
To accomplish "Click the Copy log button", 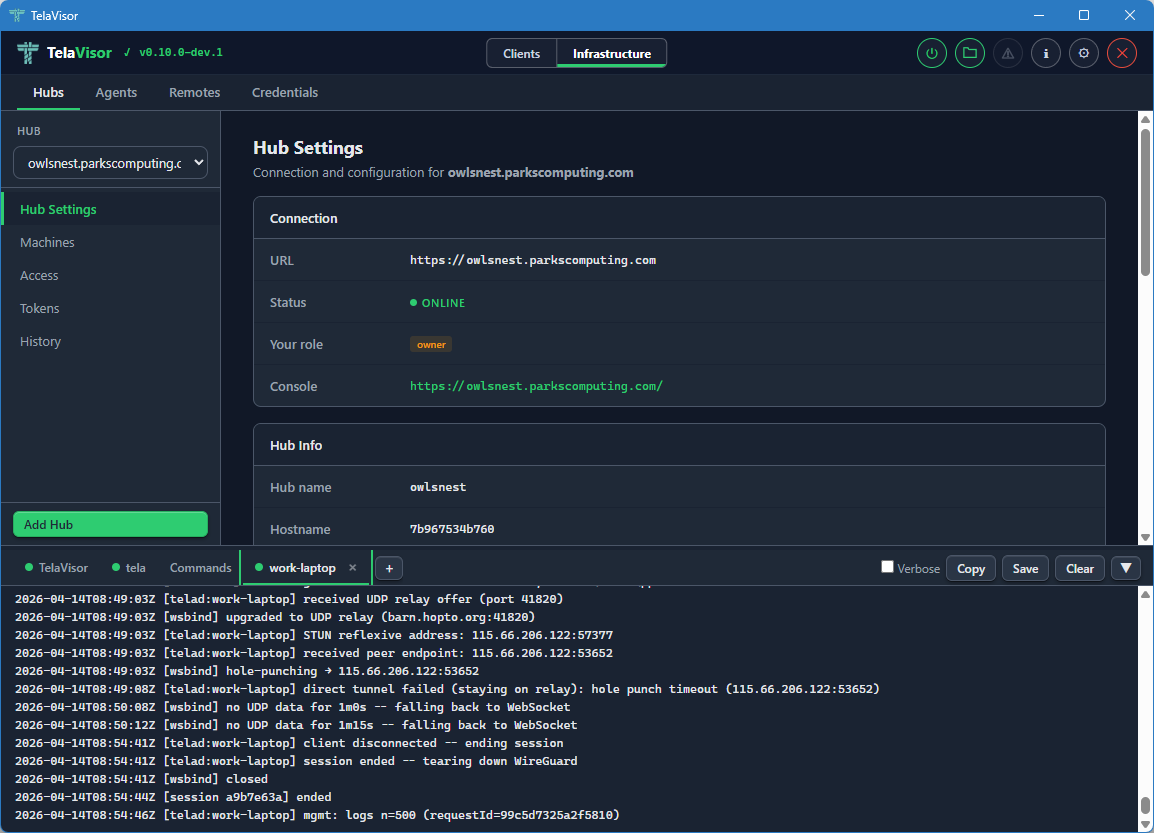I will click(x=971, y=568).
